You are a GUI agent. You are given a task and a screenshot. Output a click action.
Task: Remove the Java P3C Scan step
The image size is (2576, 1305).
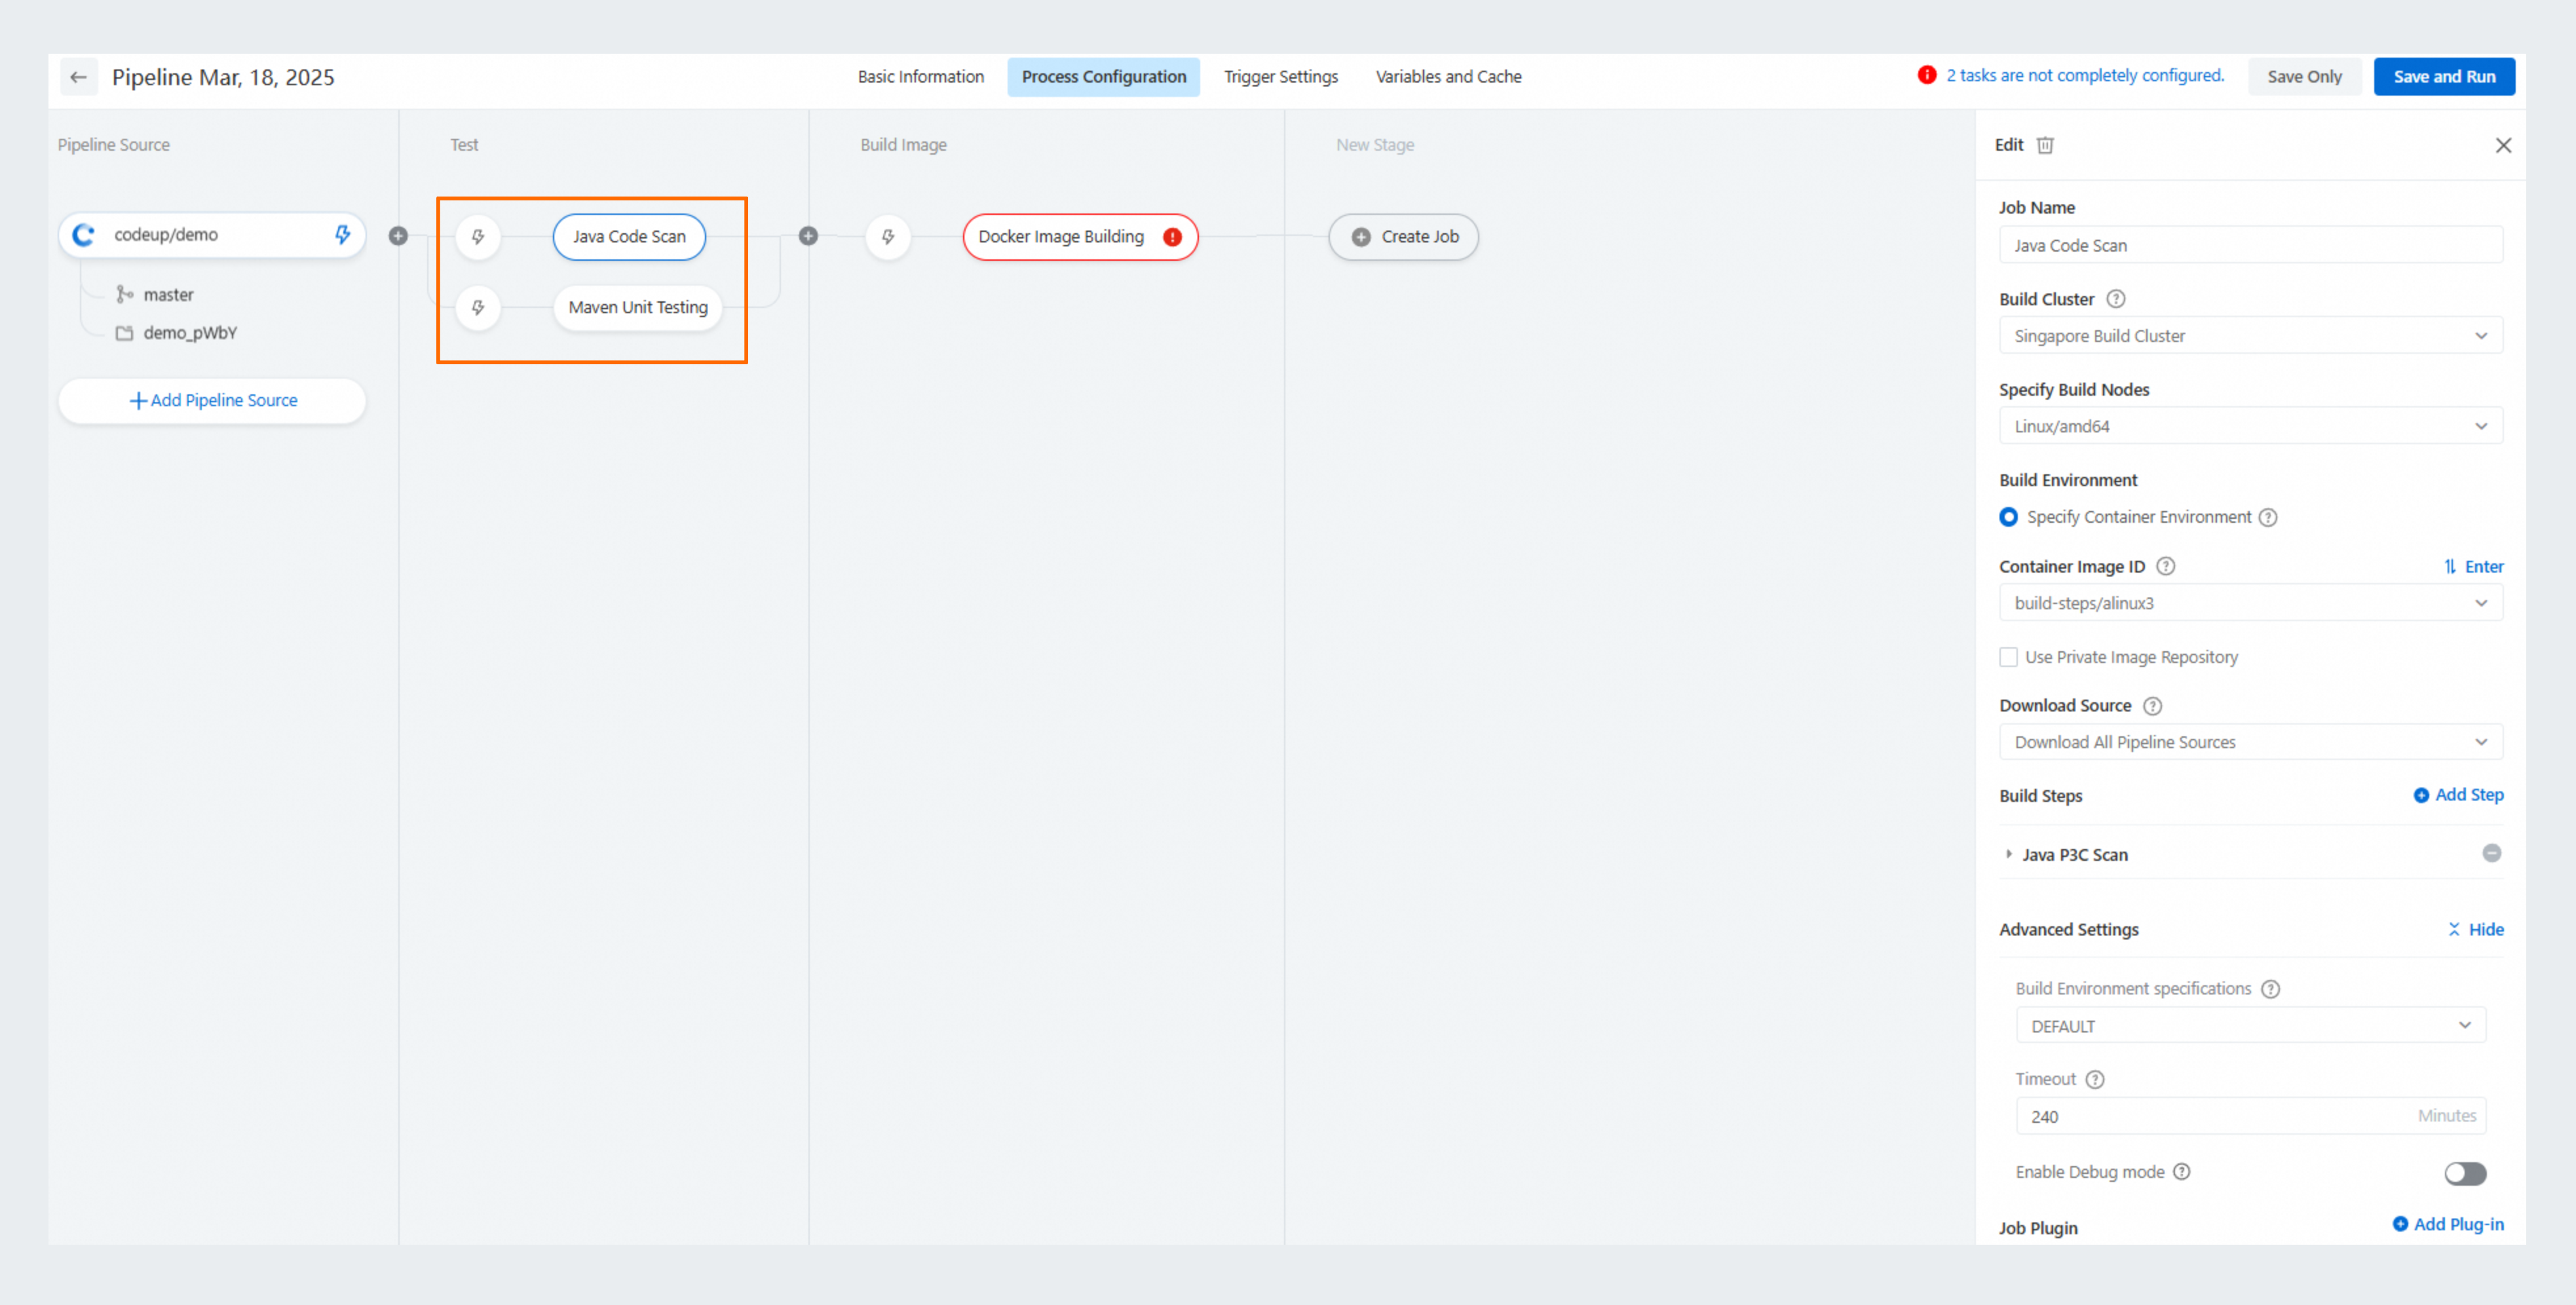(2491, 853)
